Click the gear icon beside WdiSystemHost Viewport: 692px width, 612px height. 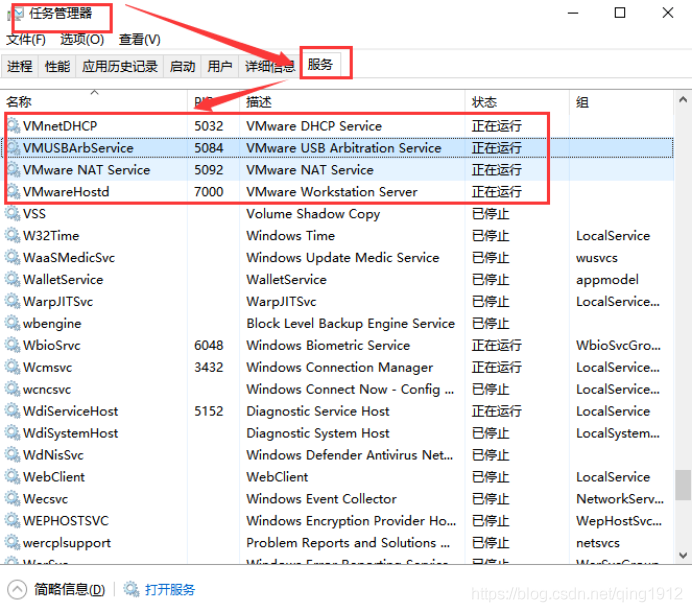click(13, 433)
